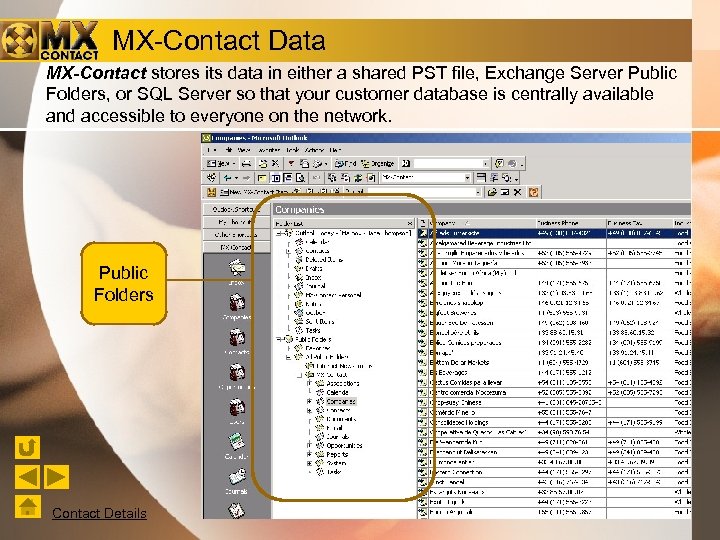Click the Organize button
Screen dimensions: 720x540
[x=378, y=163]
